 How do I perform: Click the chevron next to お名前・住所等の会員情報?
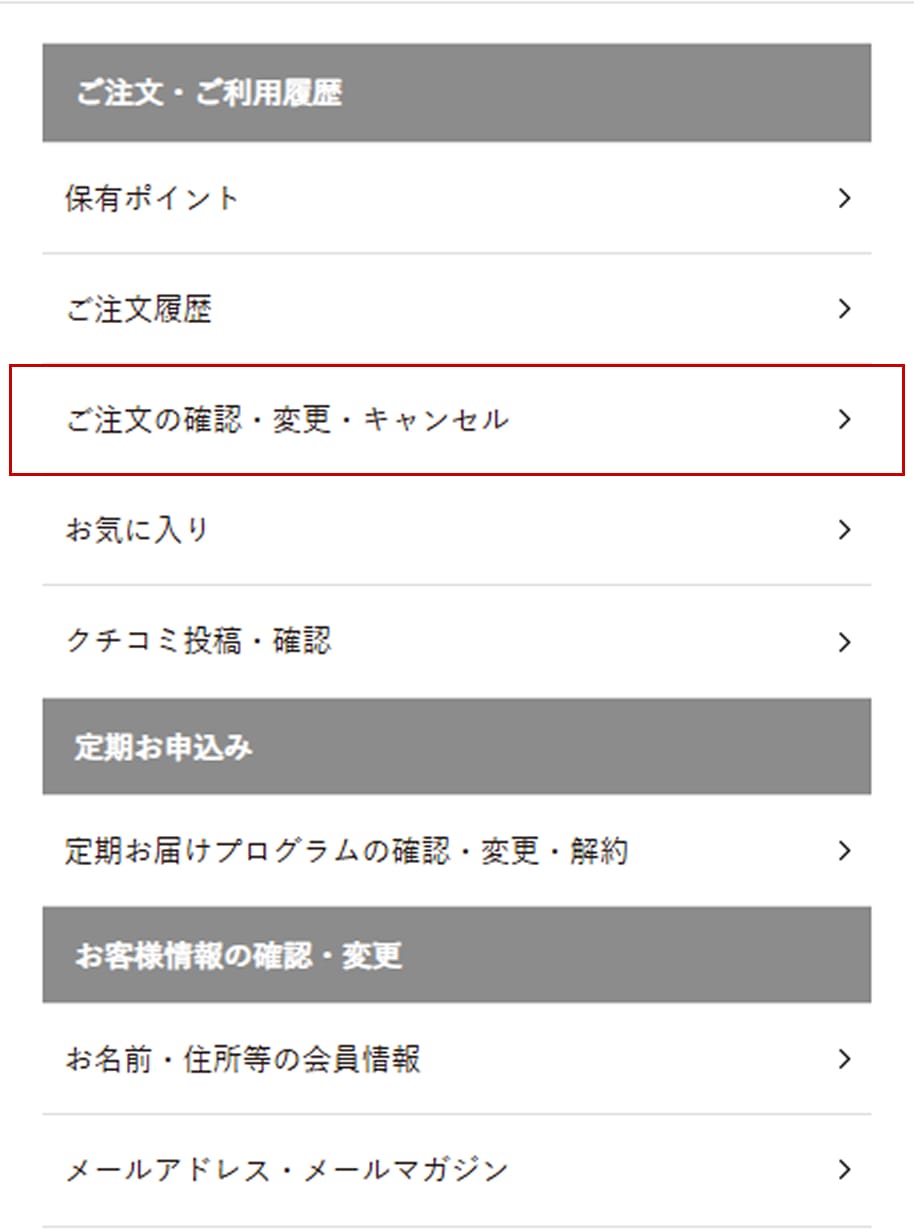click(845, 1058)
